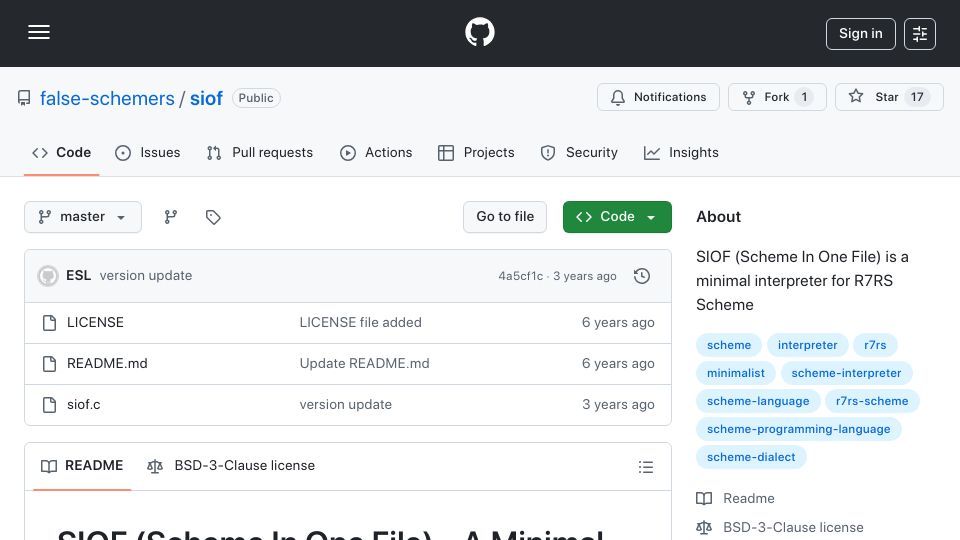The width and height of the screenshot is (960, 540).
Task: Open the ESL author link
Action: pos(78,276)
